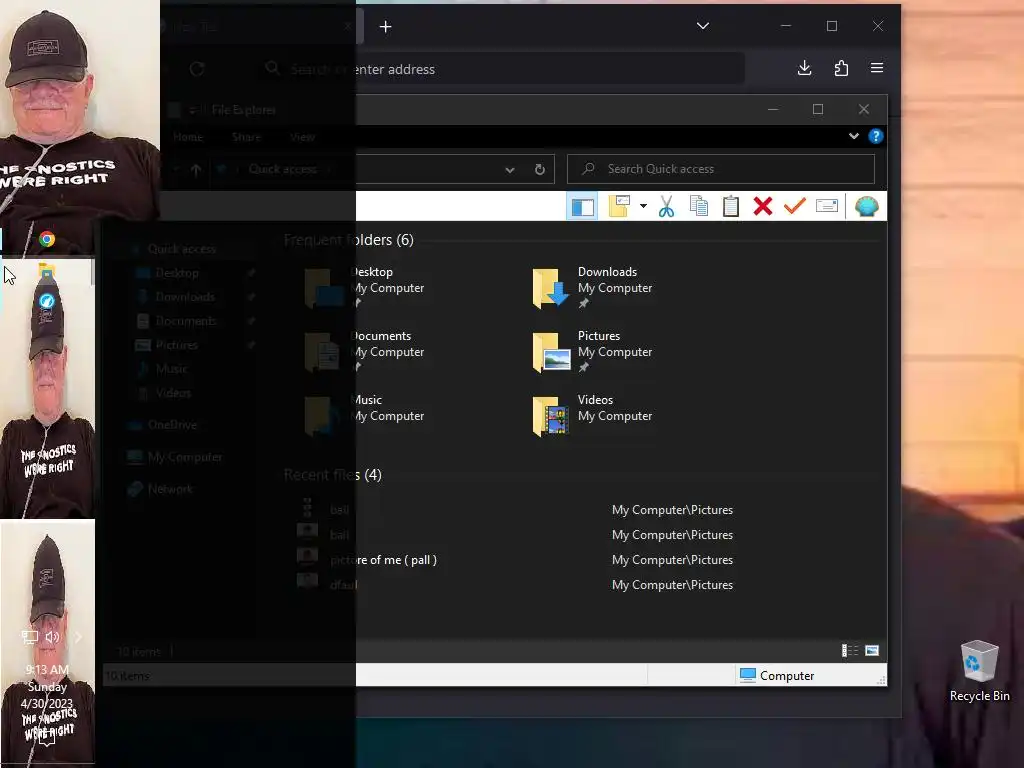Select Quick access in the navigation tree
1024x768 pixels.
point(182,249)
